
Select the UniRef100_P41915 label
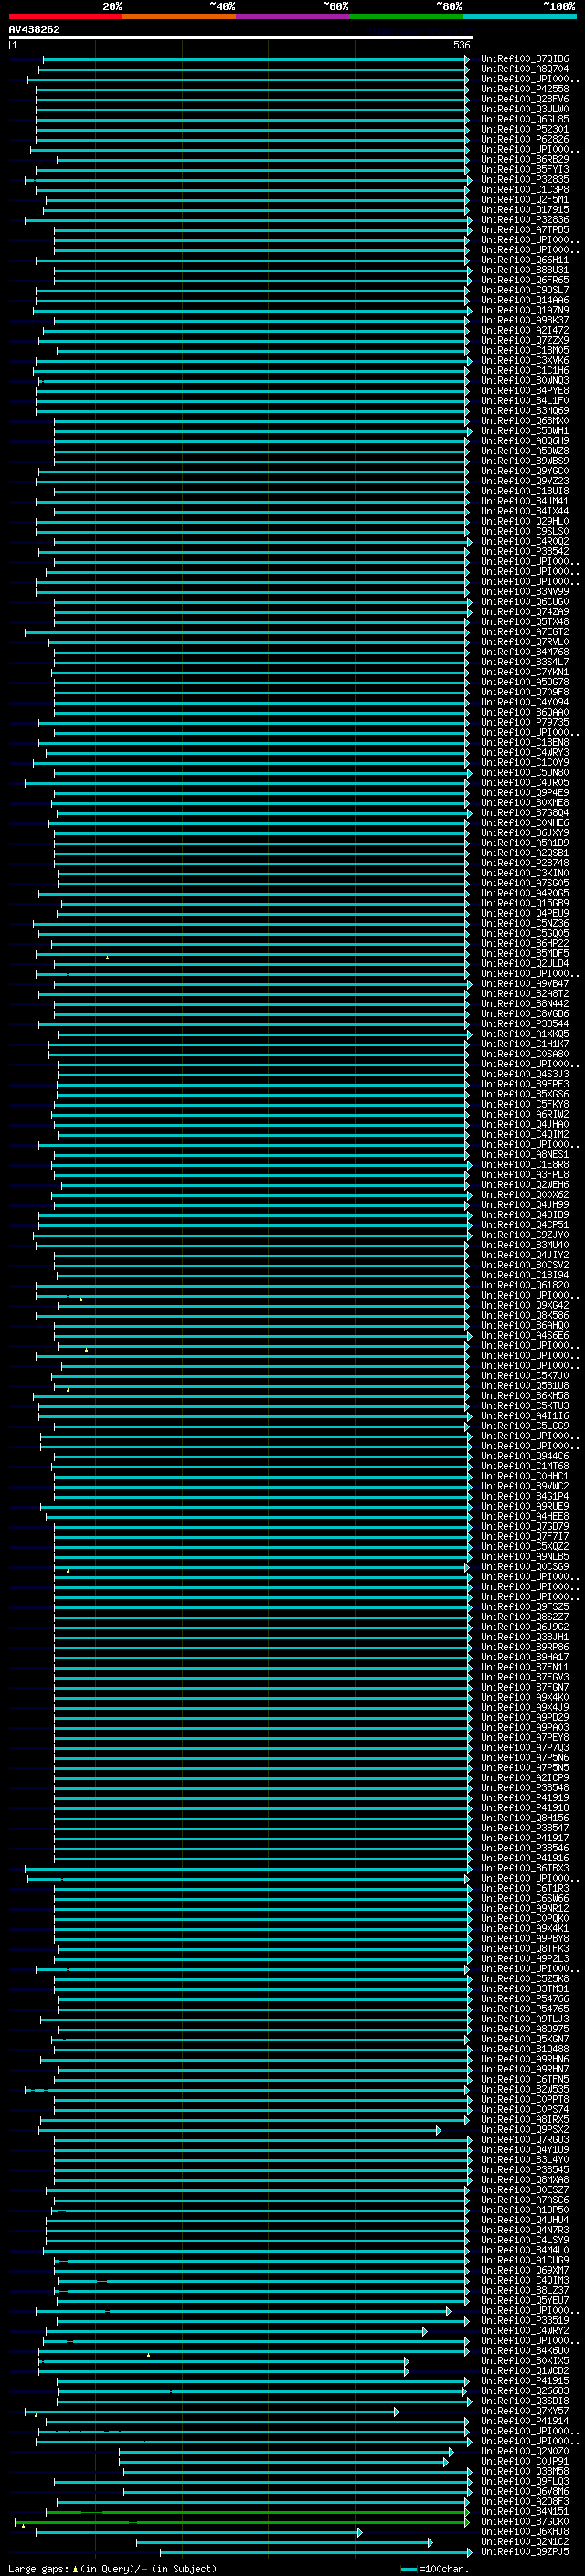click(525, 2380)
